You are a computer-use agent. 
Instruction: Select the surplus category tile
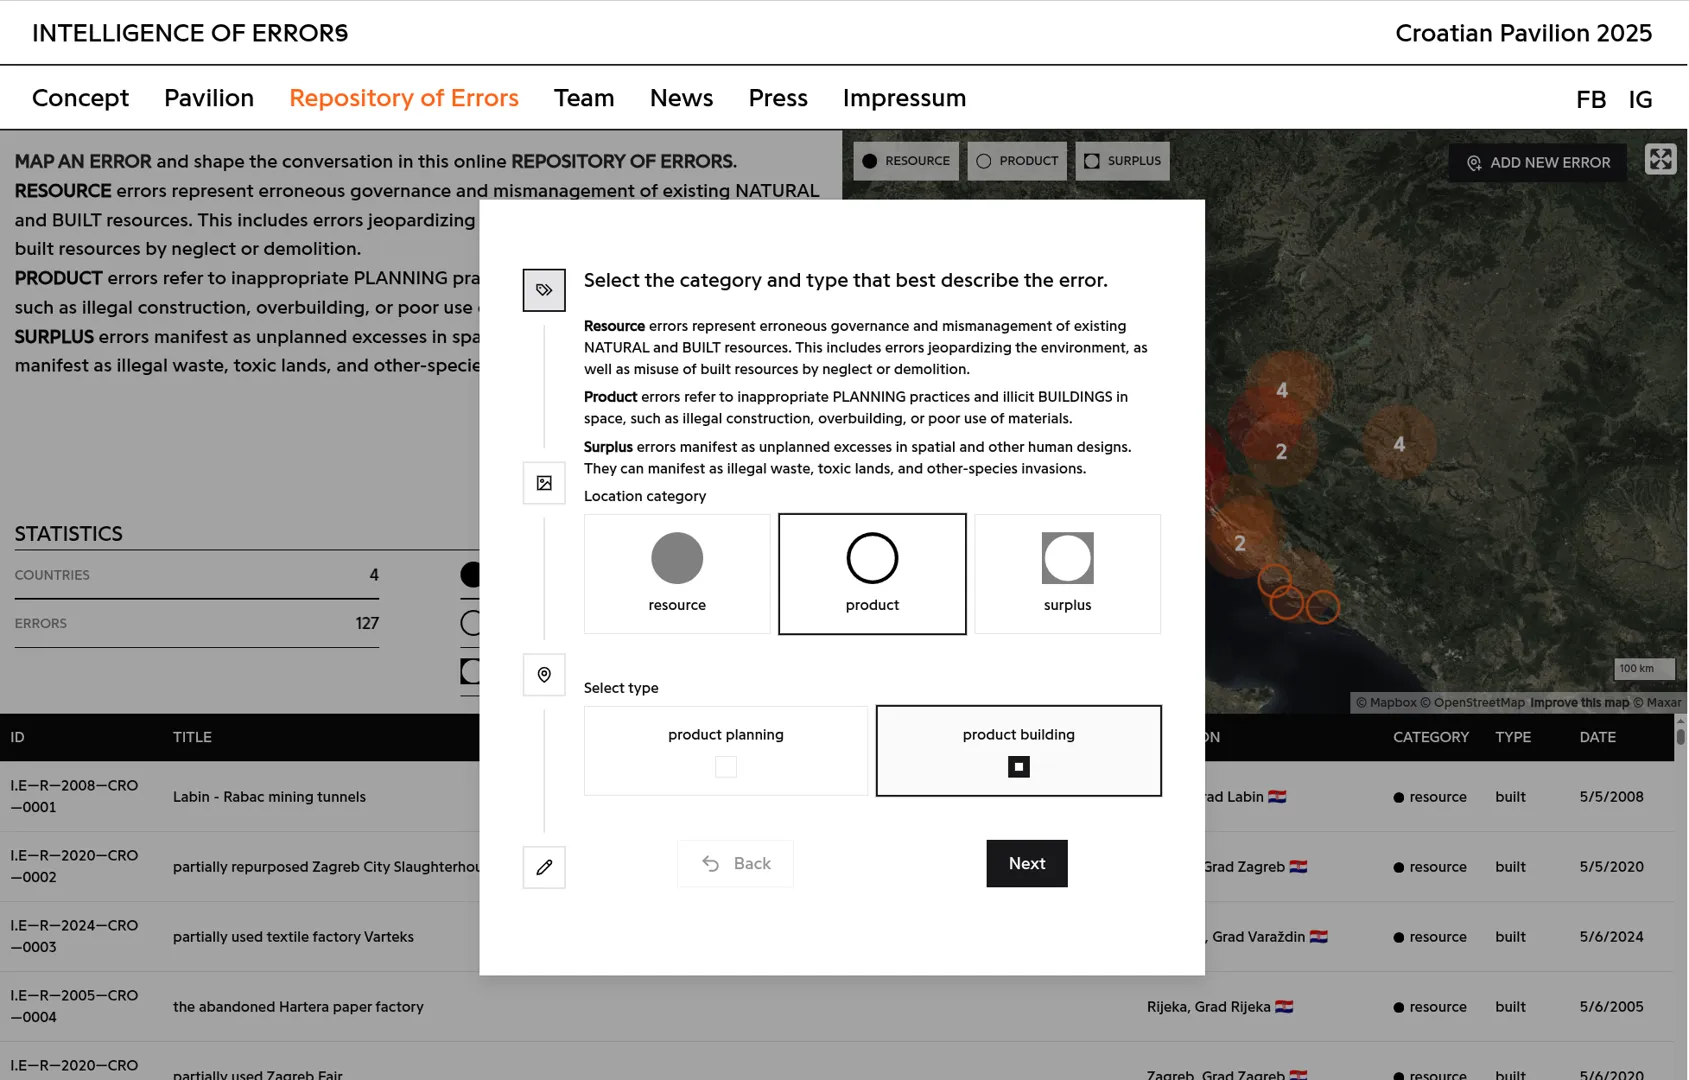click(1067, 574)
